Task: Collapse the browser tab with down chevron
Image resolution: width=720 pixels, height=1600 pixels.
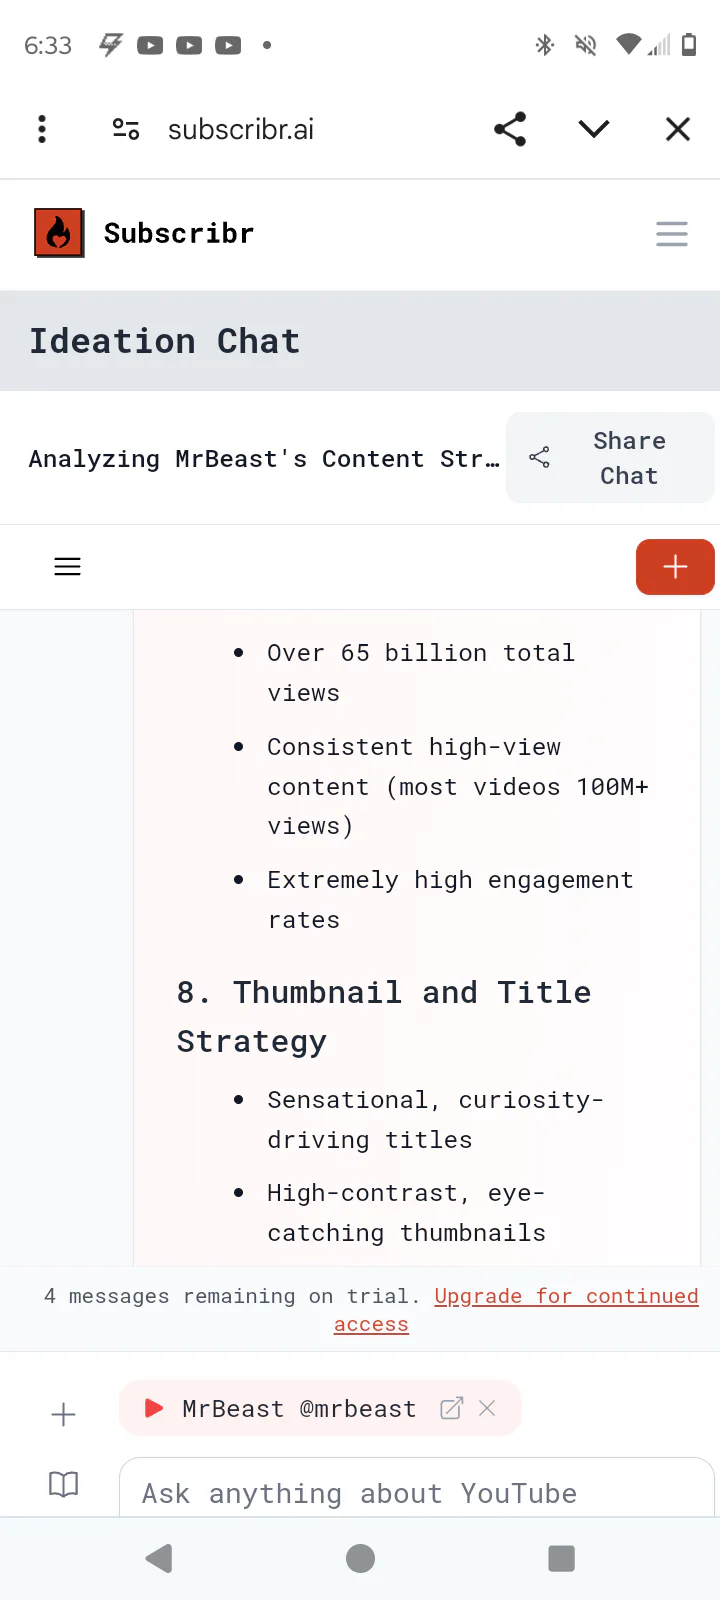Action: pyautogui.click(x=594, y=129)
